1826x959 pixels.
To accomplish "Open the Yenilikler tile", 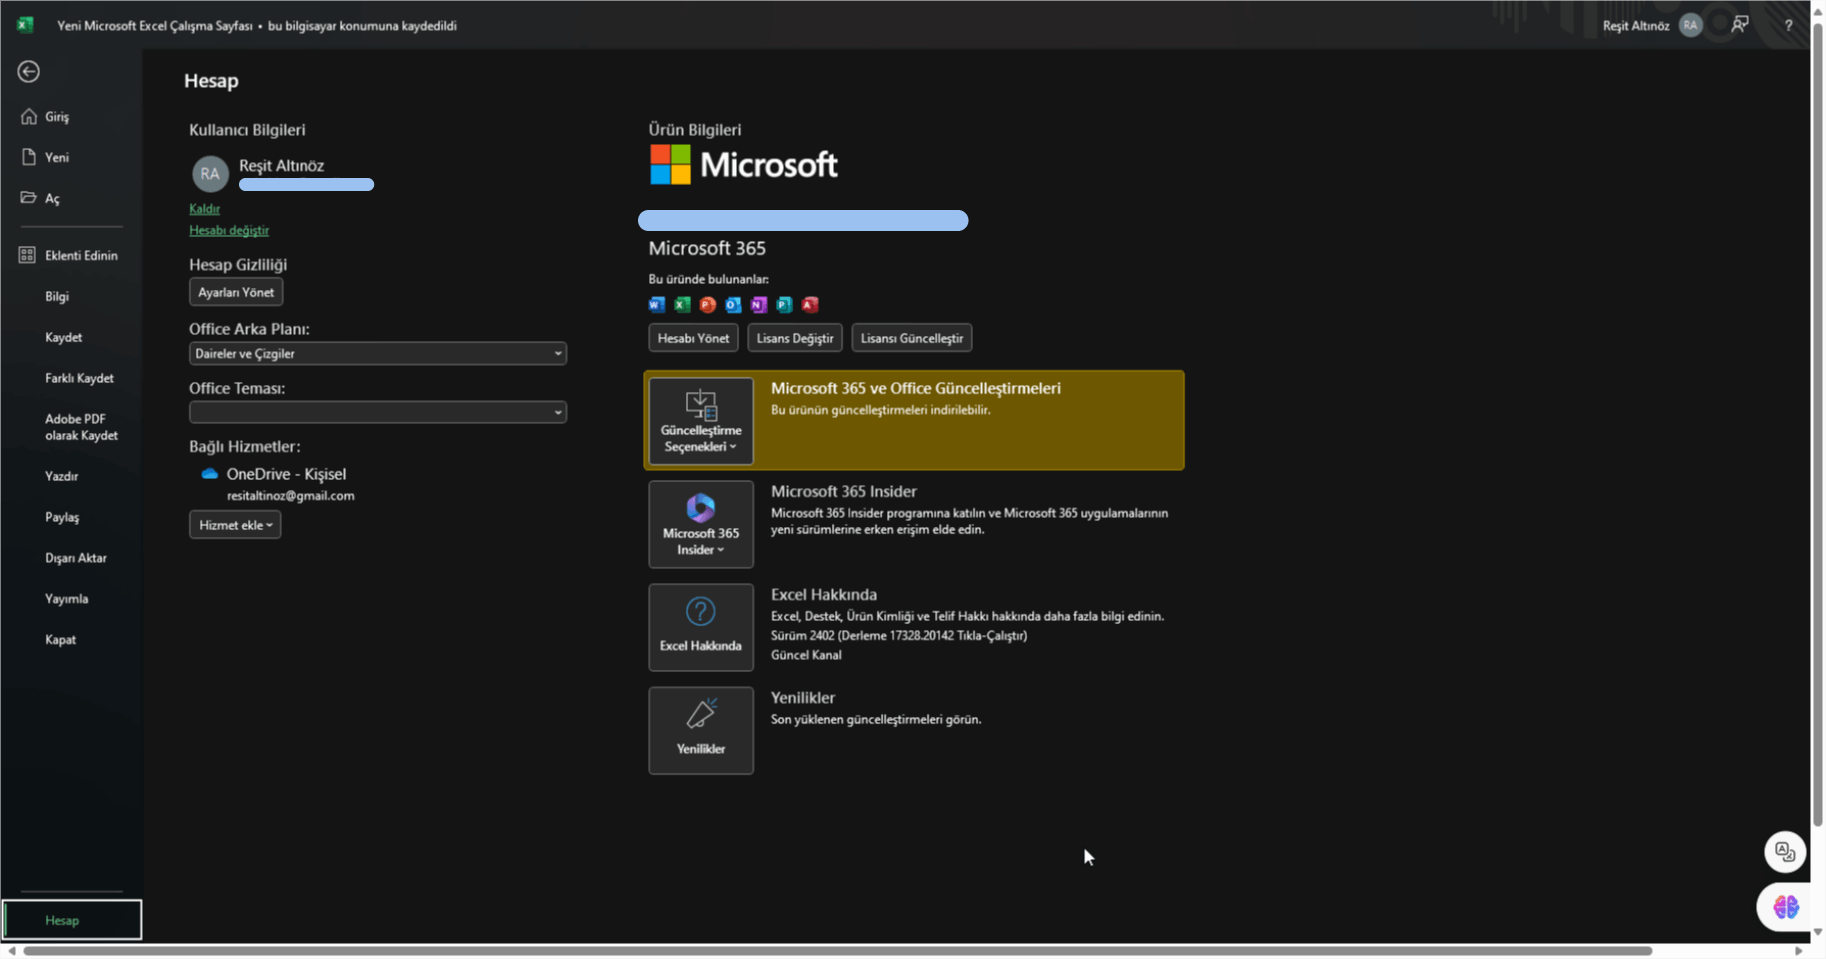I will click(x=701, y=730).
